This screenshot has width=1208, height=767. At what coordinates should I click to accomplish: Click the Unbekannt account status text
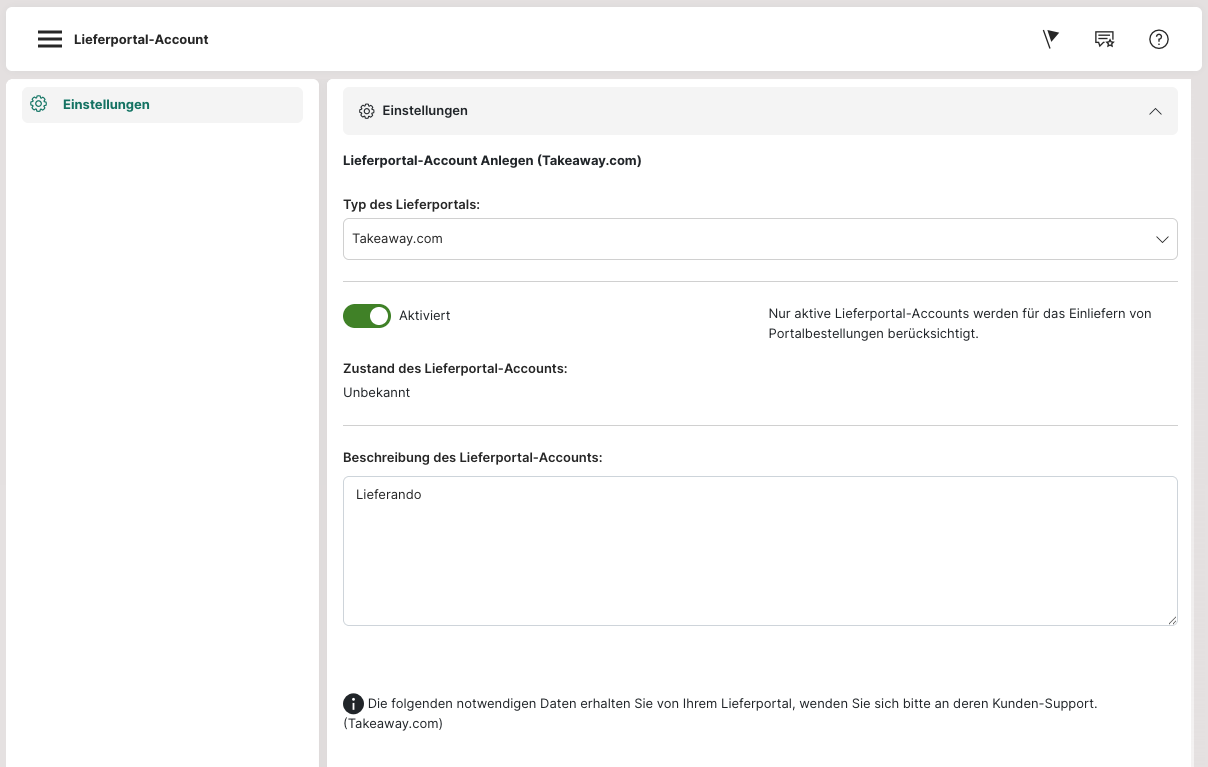pos(377,392)
